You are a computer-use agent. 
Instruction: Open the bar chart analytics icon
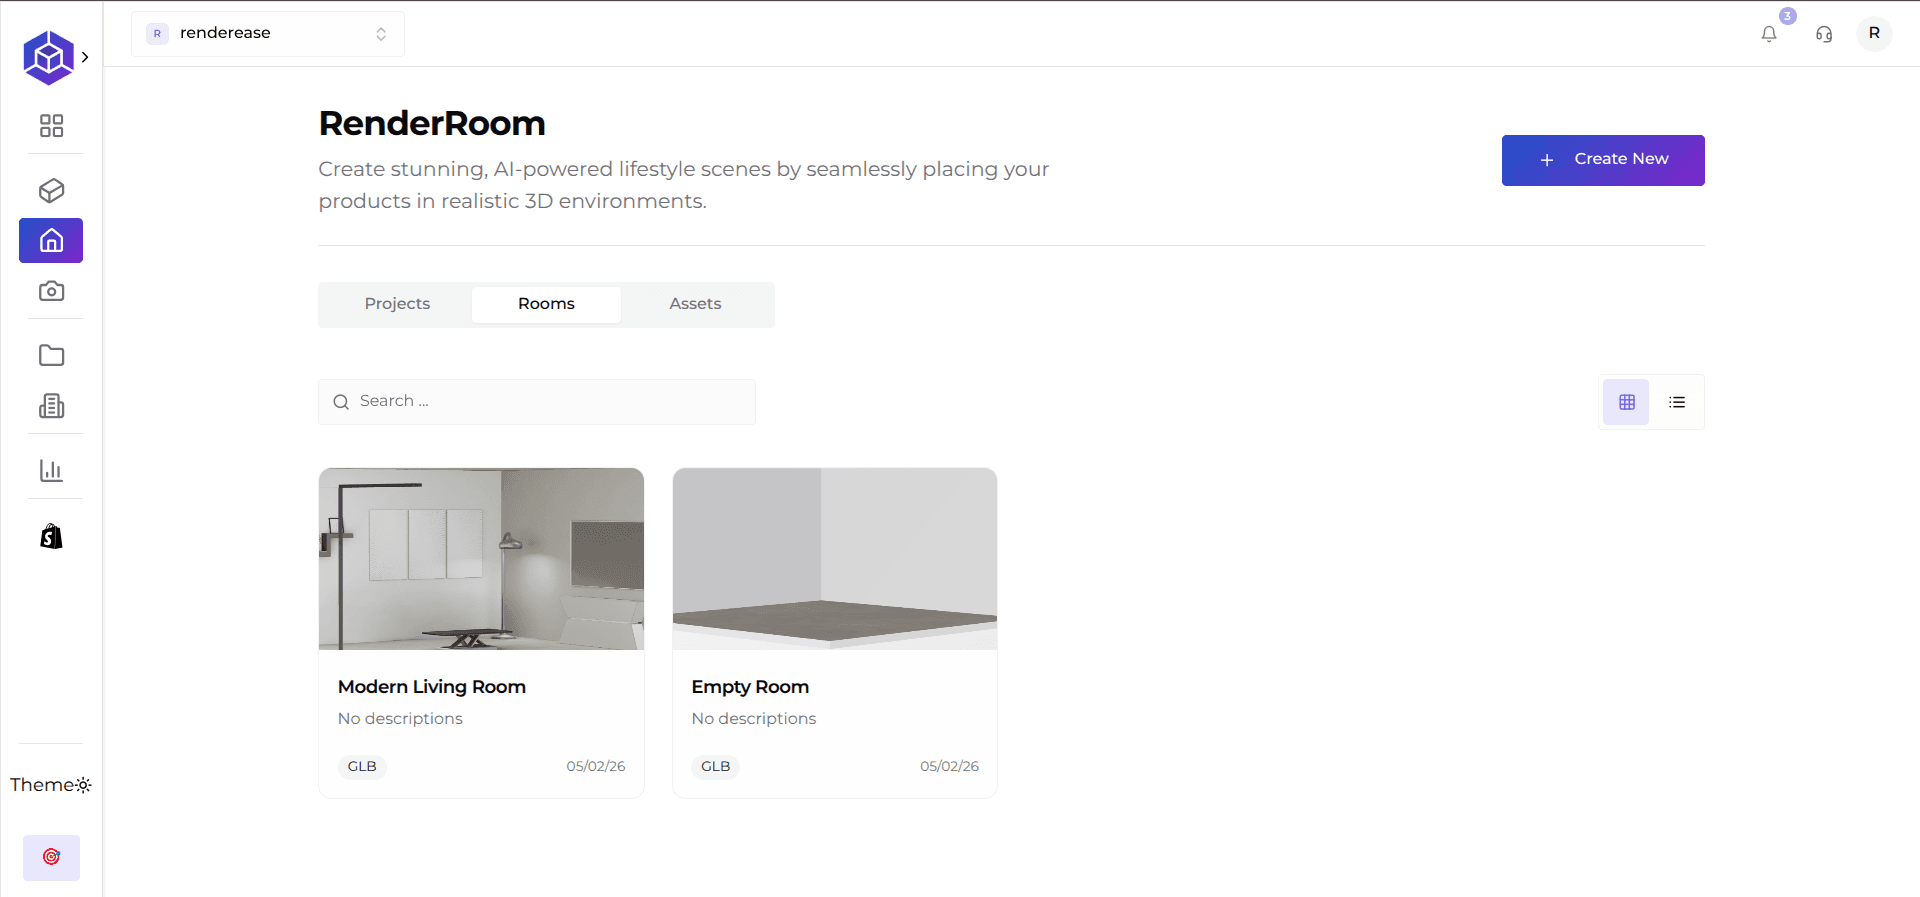point(51,470)
